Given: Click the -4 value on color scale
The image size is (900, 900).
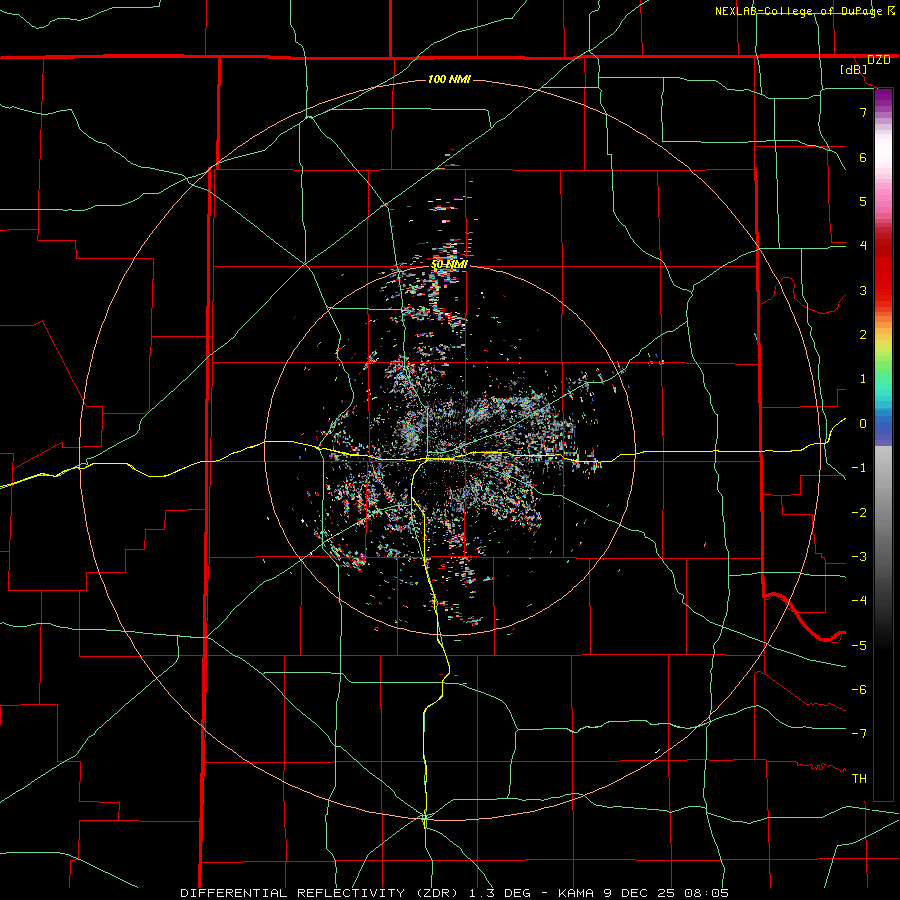Looking at the screenshot, I should pos(859,601).
